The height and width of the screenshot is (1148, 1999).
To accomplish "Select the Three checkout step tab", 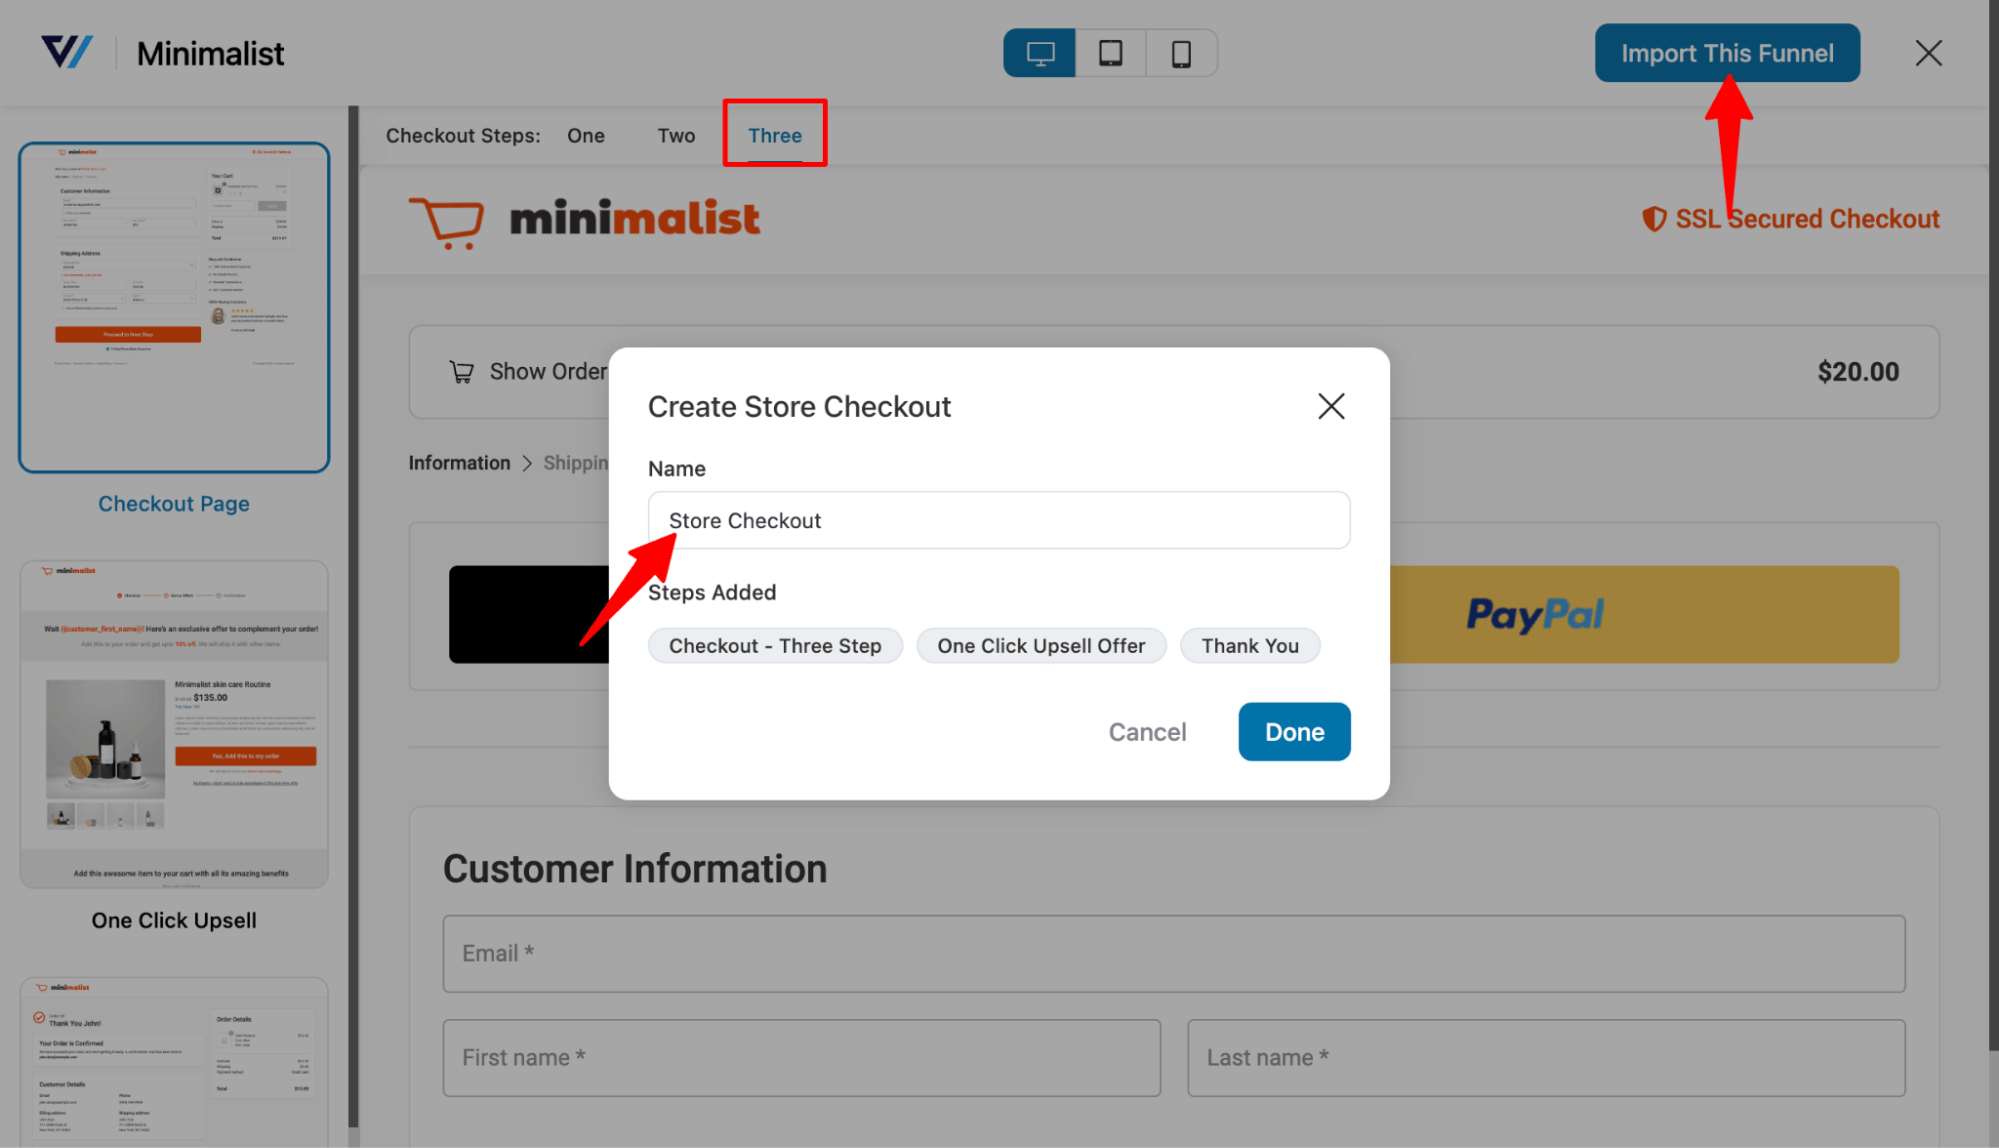I will 774,135.
